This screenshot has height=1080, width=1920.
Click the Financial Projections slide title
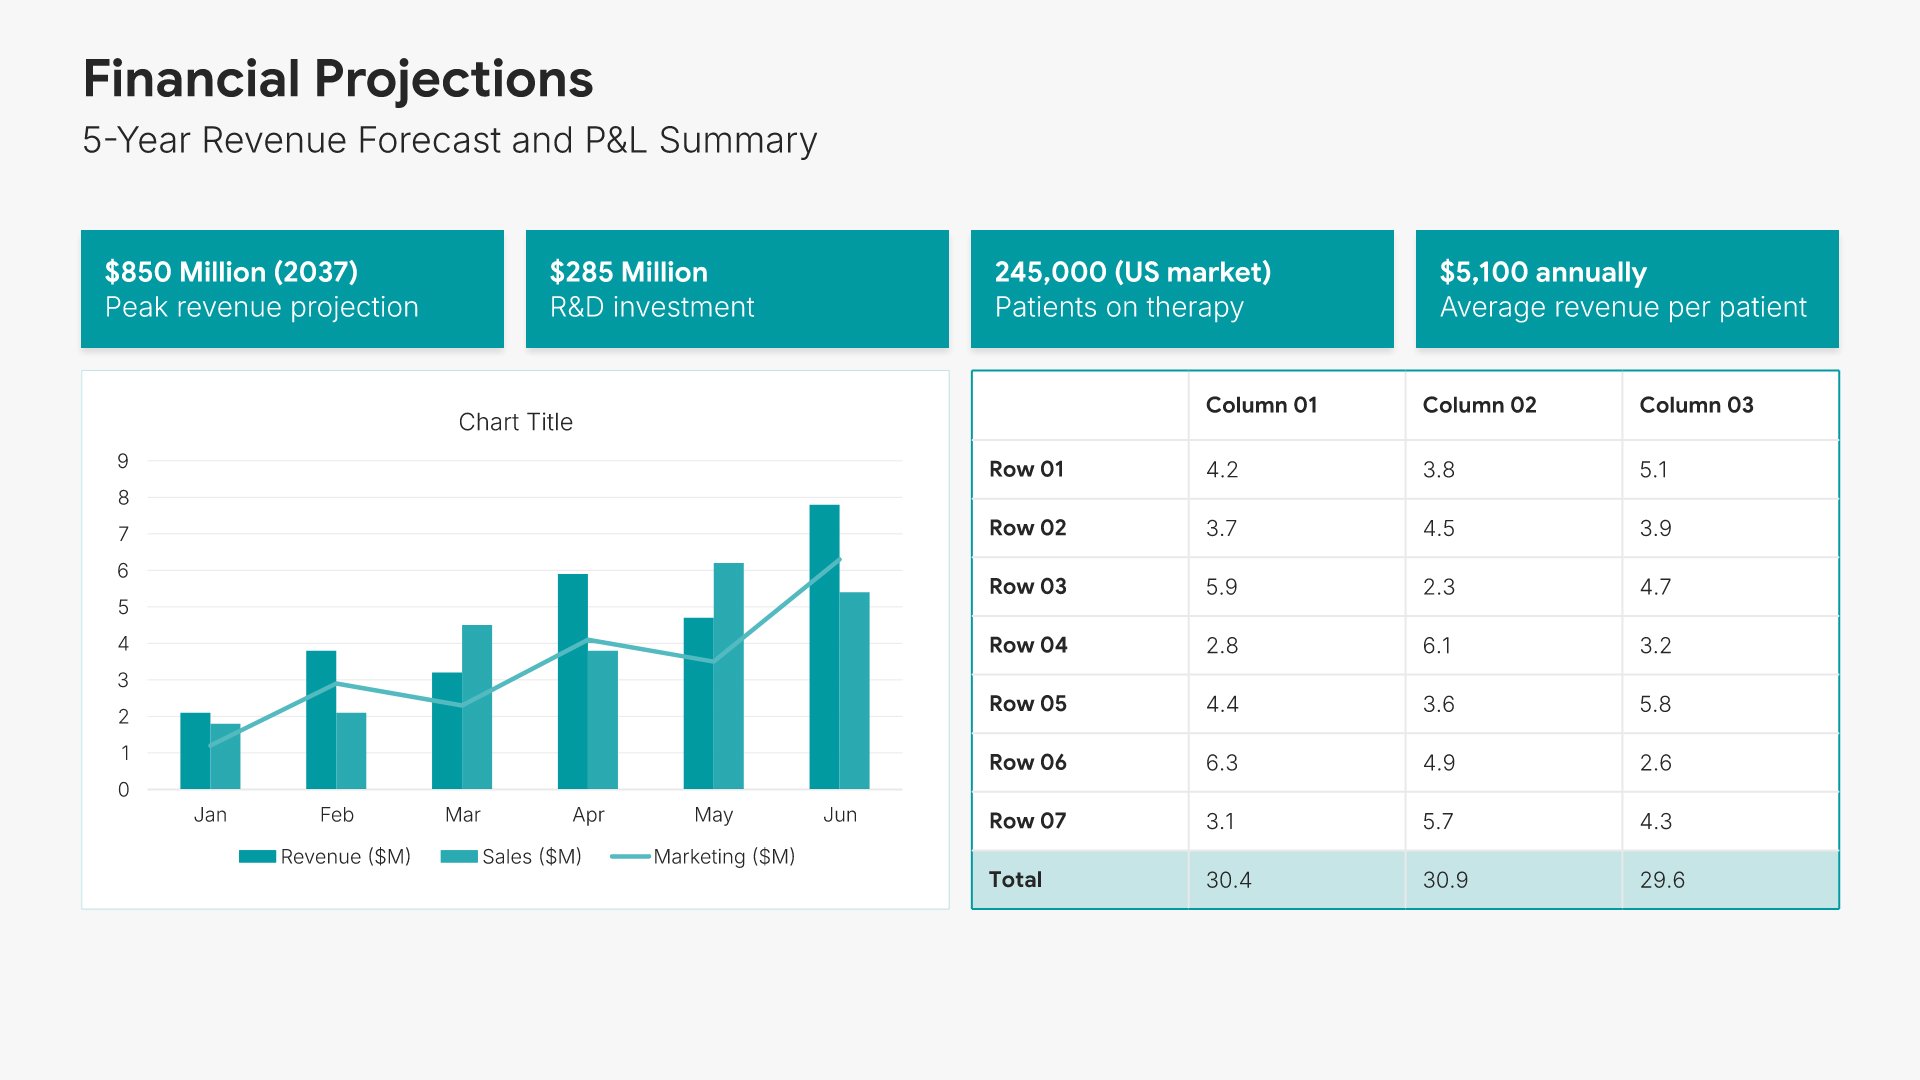pos(338,79)
